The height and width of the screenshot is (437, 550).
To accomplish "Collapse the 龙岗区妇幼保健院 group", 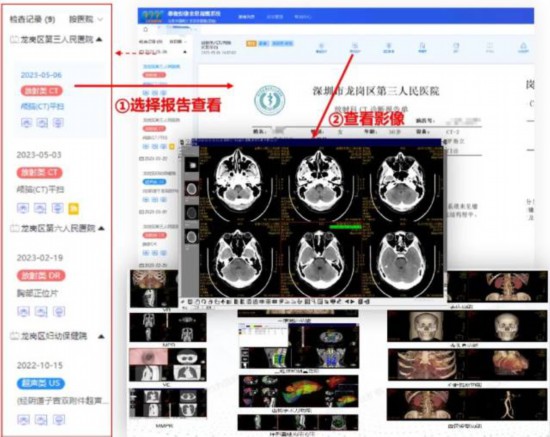I will 101,336.
